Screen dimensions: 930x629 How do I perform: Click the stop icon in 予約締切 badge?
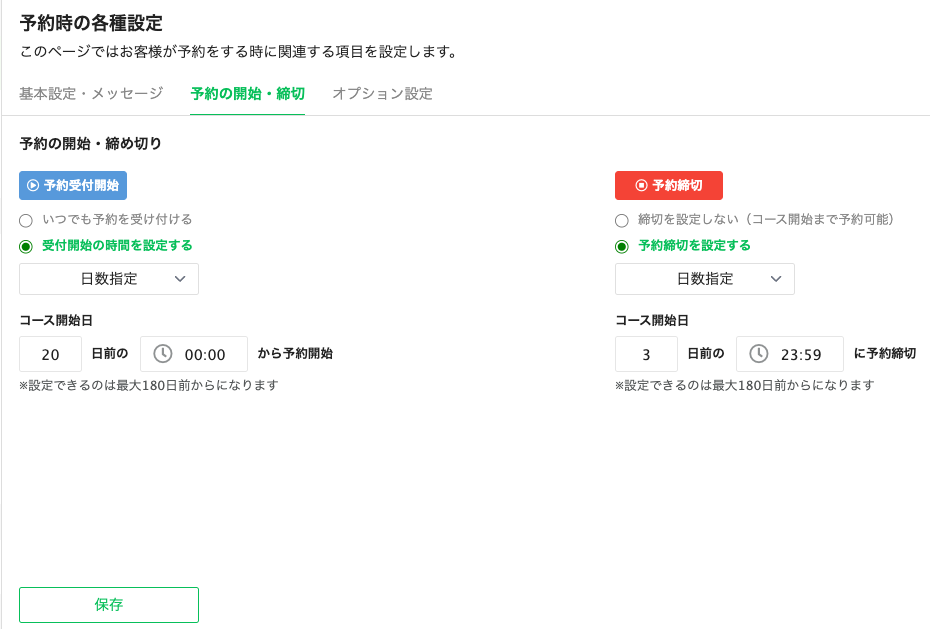(x=641, y=185)
